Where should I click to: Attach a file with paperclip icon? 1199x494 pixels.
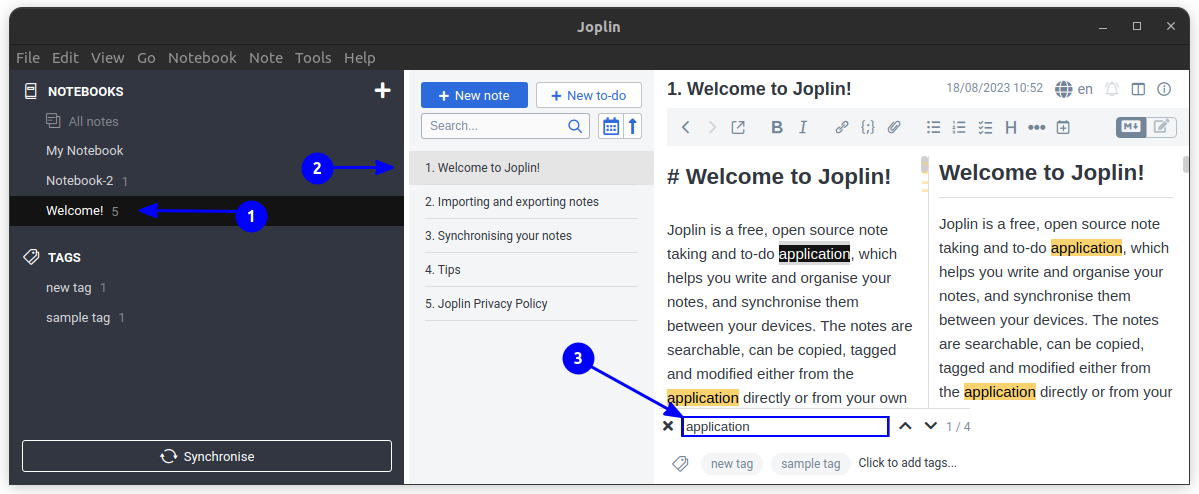coord(894,128)
